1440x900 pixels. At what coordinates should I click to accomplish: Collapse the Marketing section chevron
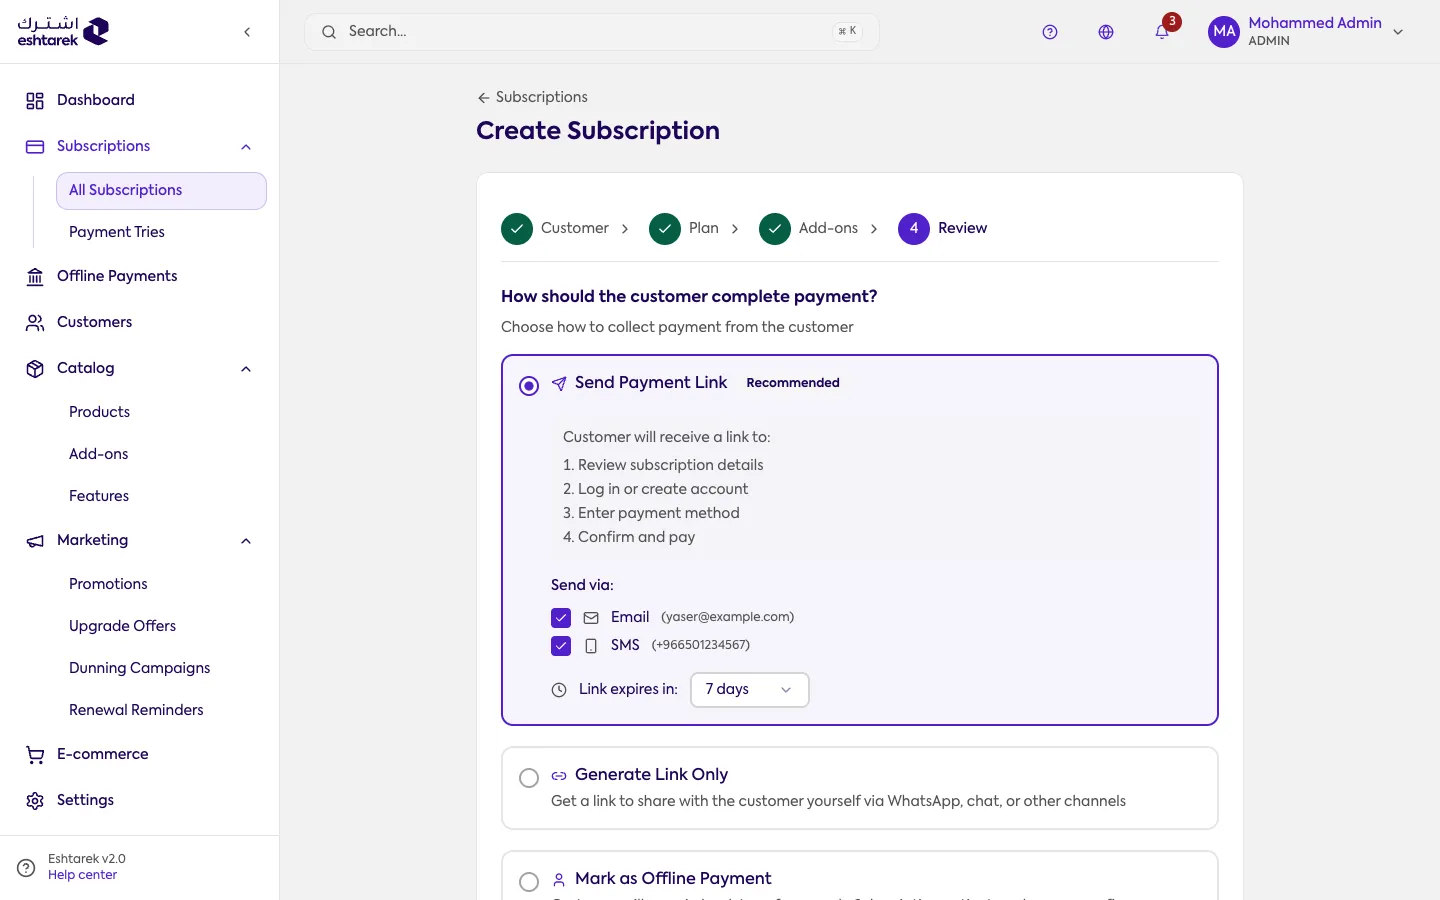pos(246,541)
